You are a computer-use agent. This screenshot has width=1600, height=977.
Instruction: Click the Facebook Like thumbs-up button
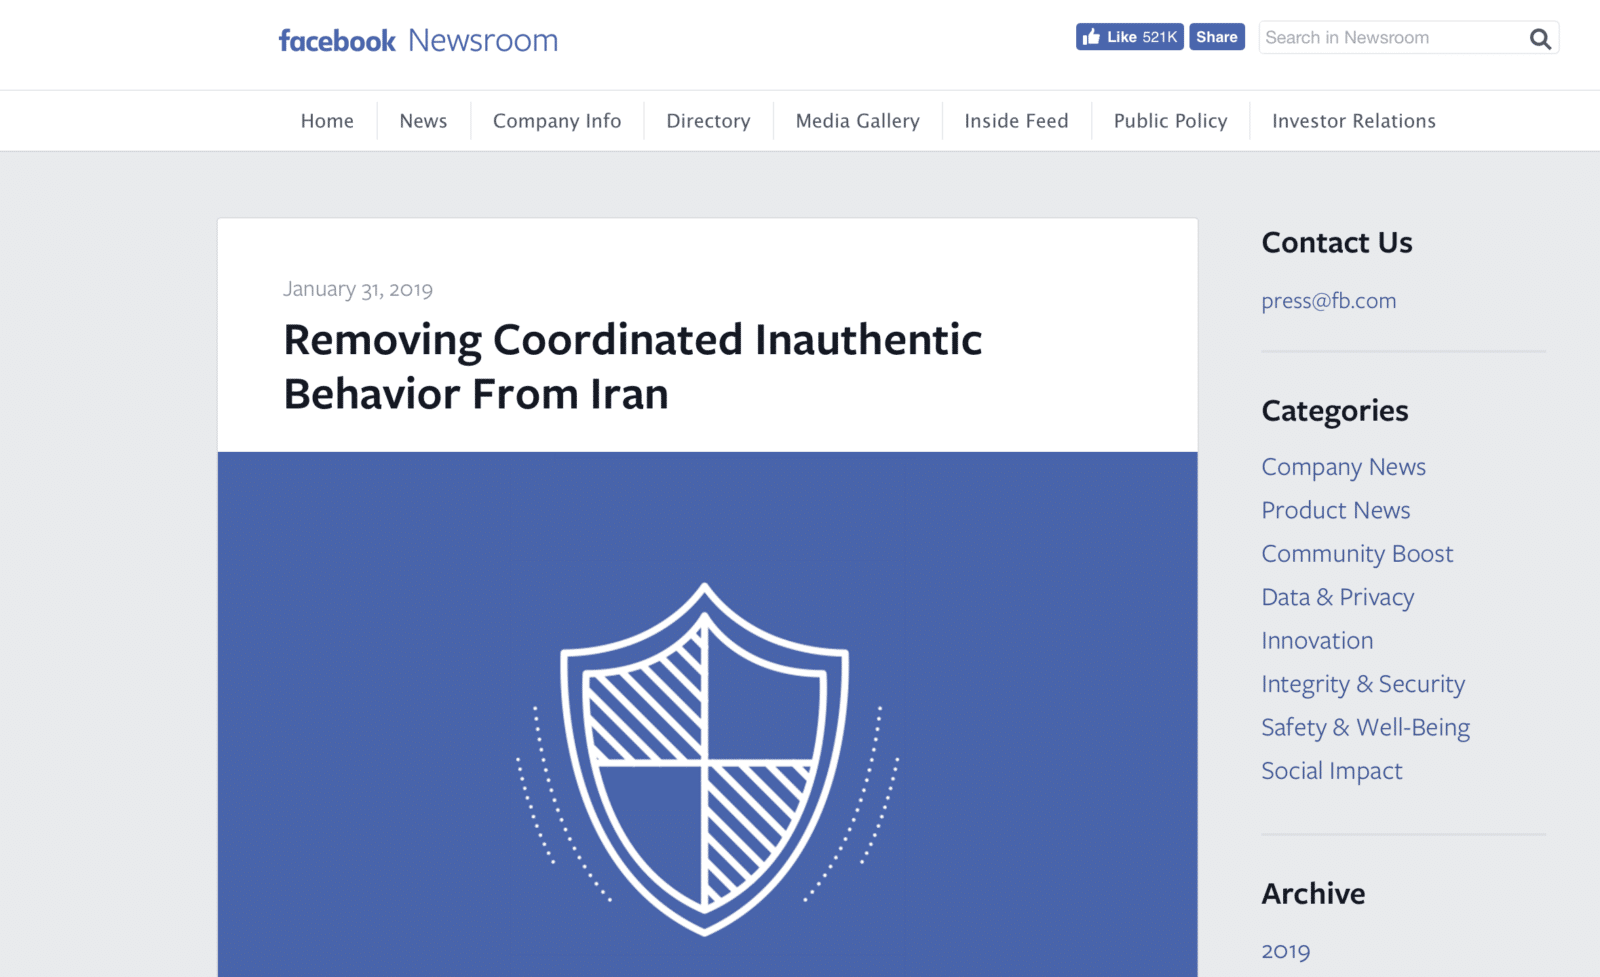[x=1129, y=37]
